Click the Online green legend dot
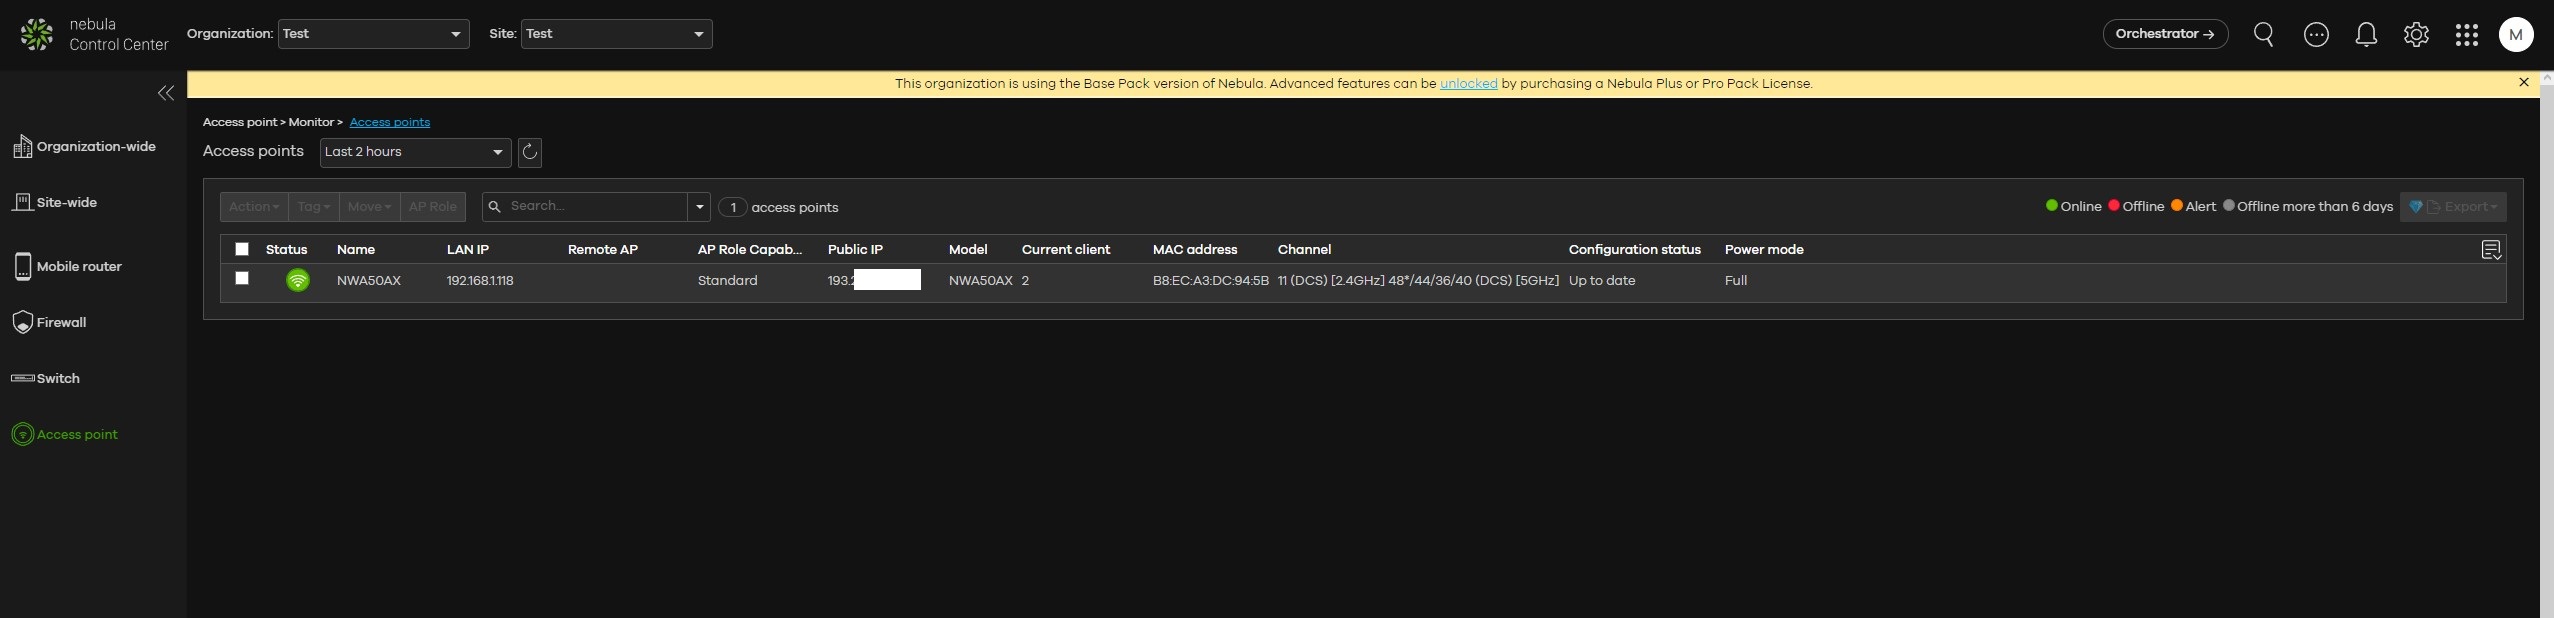 click(2052, 206)
